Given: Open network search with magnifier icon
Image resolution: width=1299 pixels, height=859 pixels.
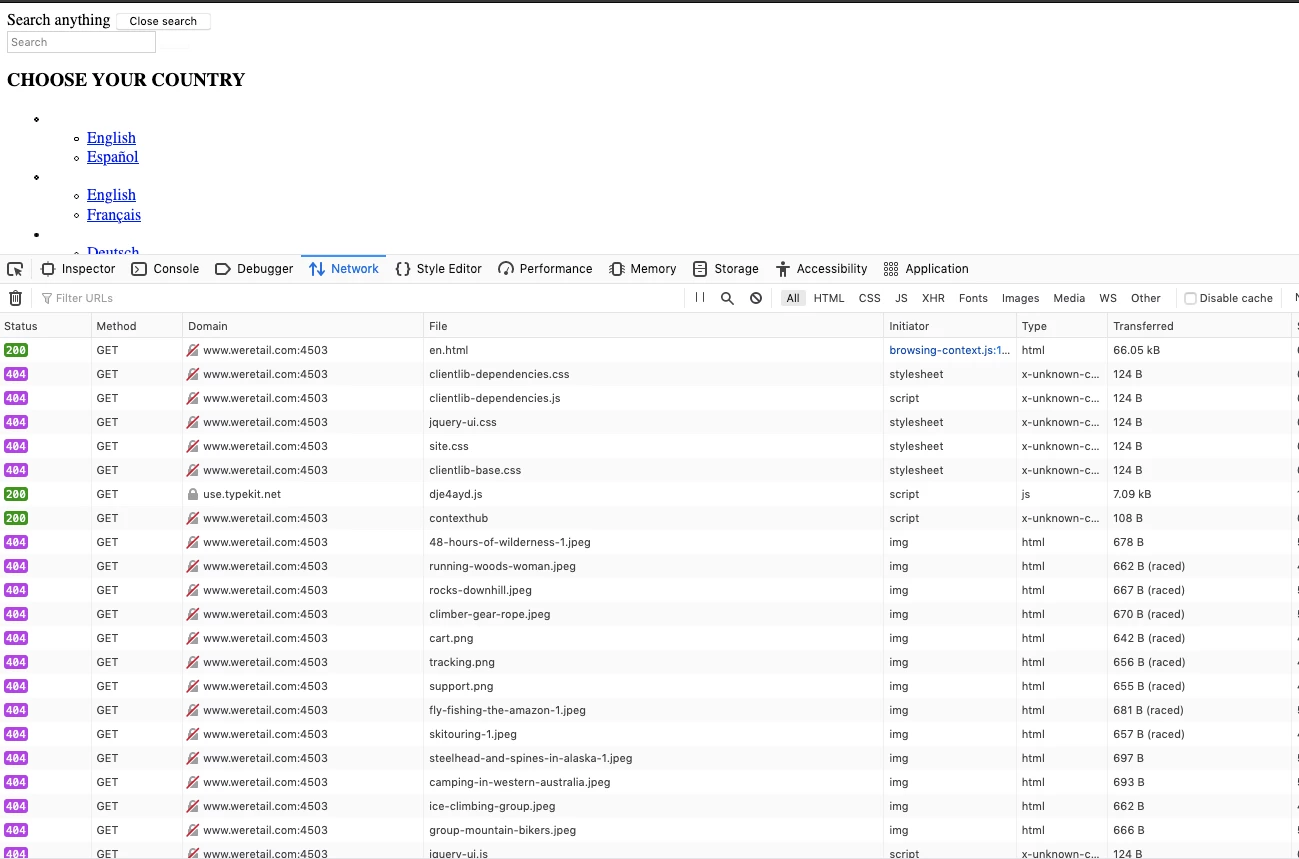Looking at the screenshot, I should (x=728, y=298).
